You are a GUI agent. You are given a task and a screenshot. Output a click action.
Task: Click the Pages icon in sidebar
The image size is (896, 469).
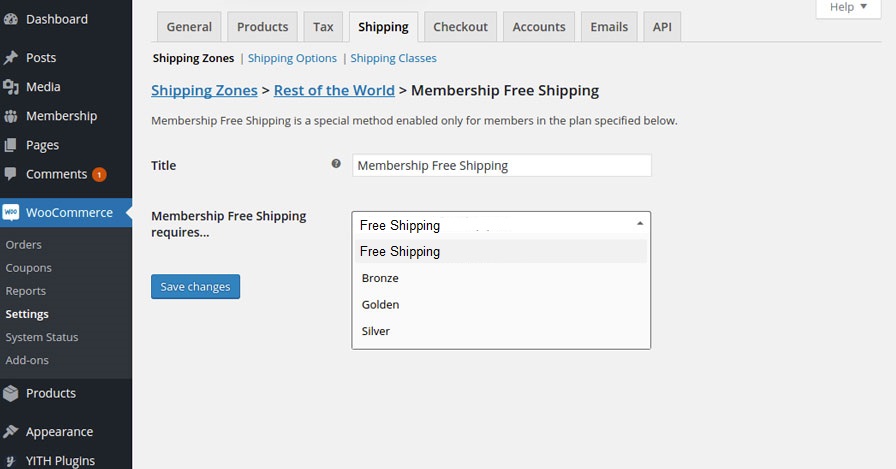[11, 145]
